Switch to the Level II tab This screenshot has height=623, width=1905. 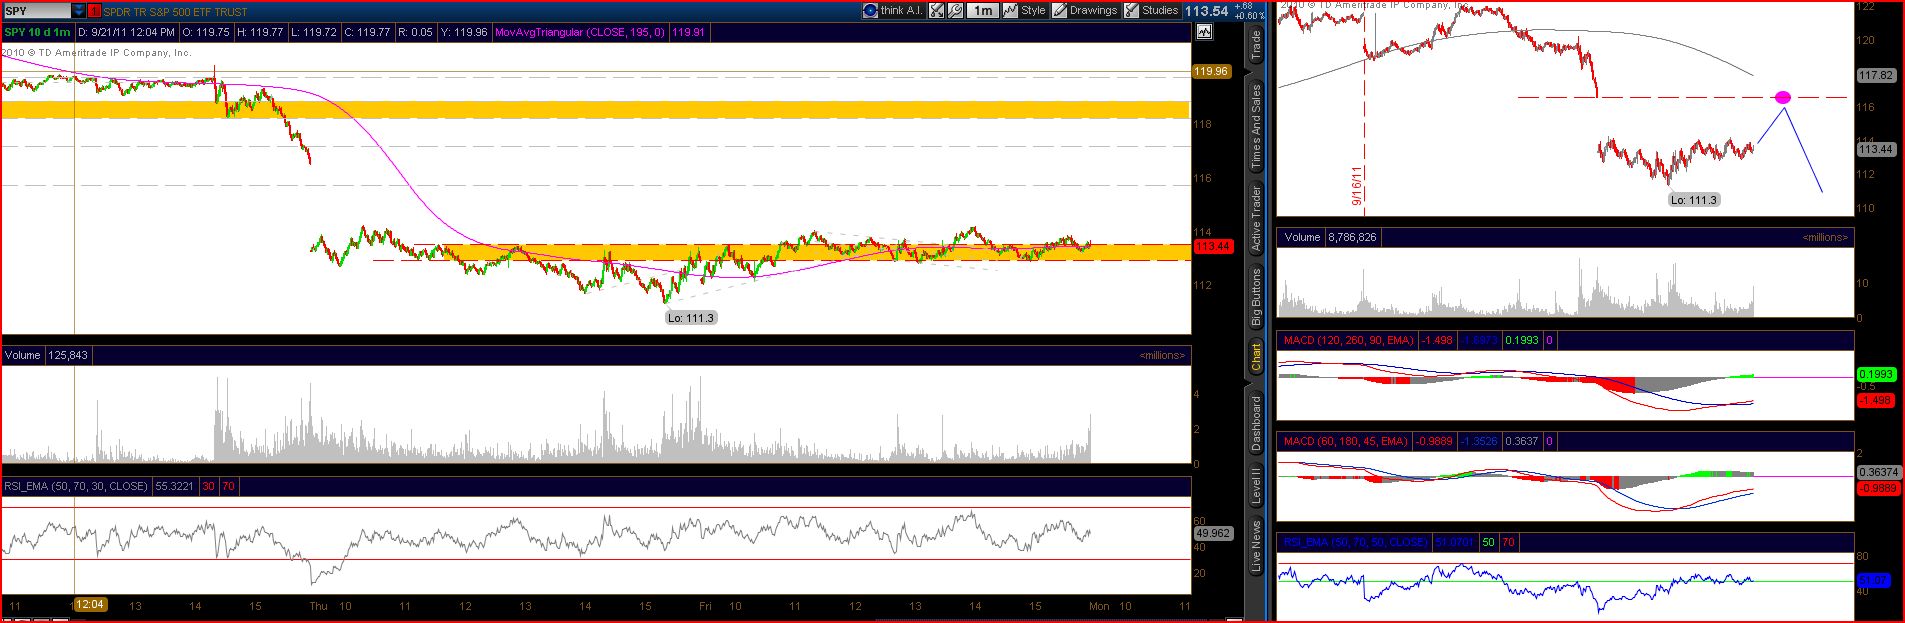[x=1255, y=485]
